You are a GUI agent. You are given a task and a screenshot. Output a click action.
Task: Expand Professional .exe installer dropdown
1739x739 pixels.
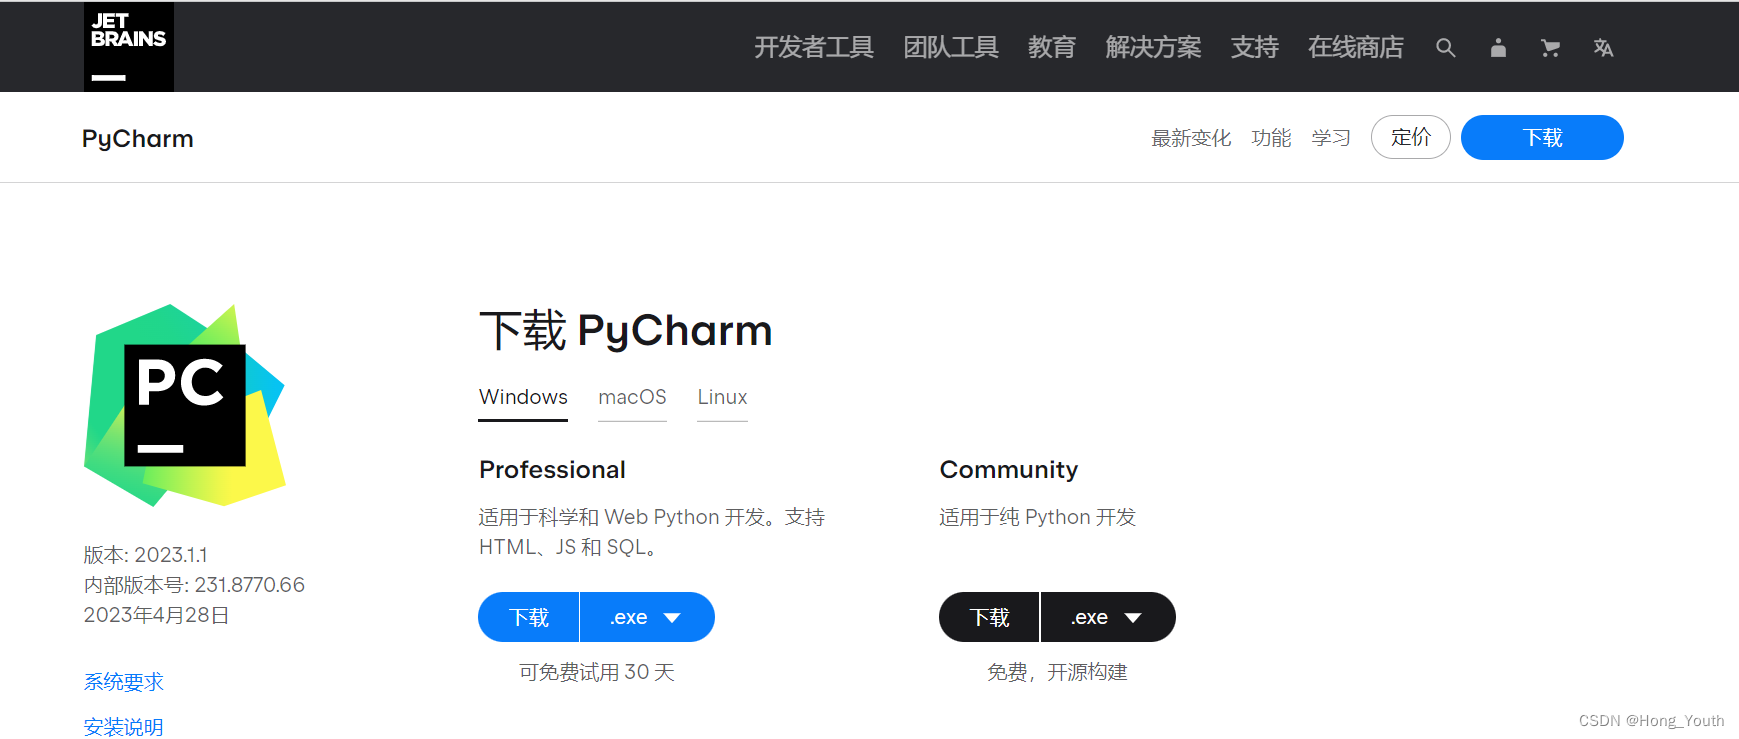pos(647,617)
